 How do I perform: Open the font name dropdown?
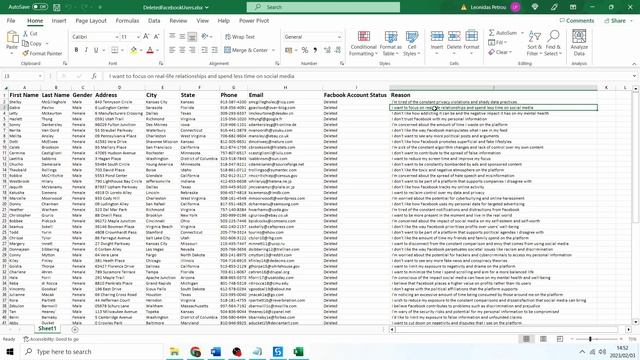pyautogui.click(x=117, y=37)
